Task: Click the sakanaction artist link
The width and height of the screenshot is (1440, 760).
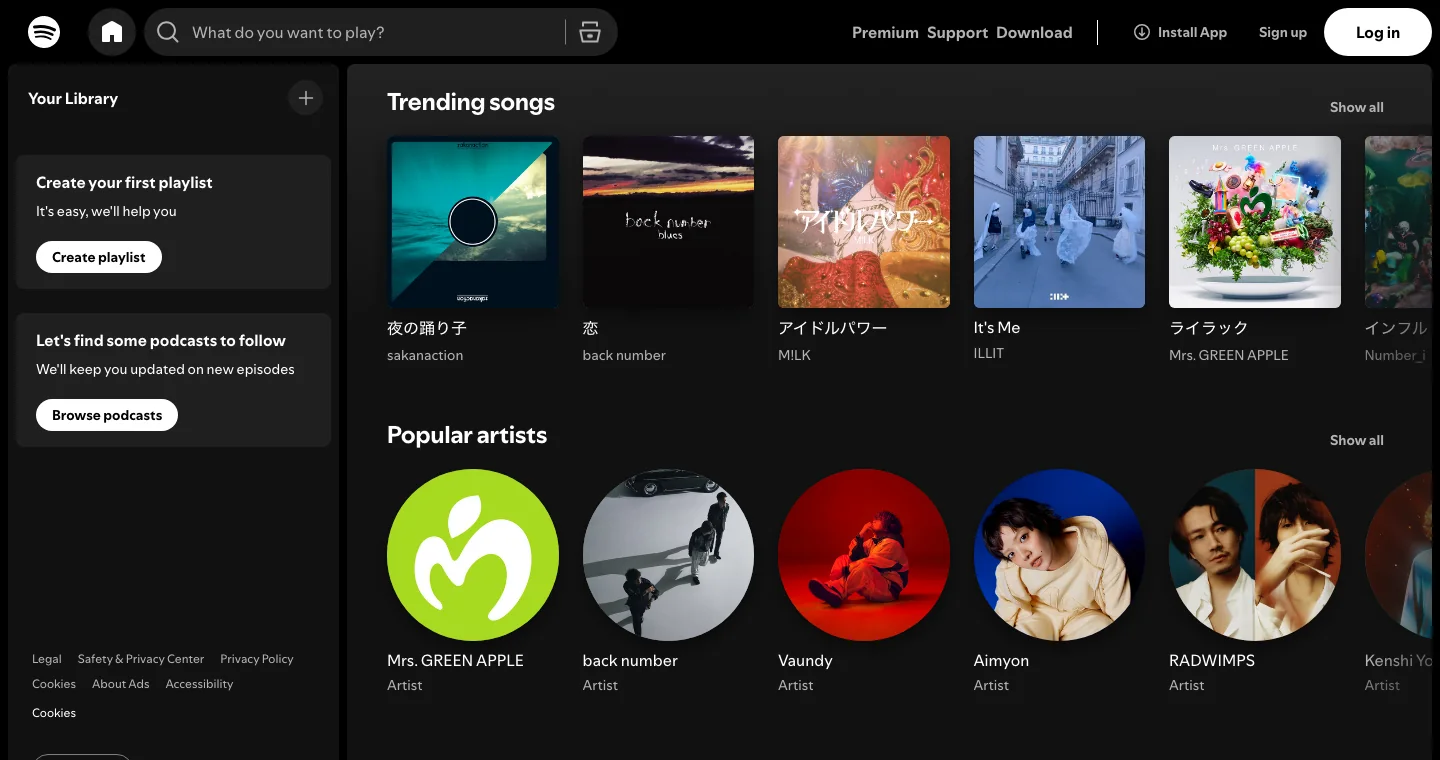Action: point(425,355)
